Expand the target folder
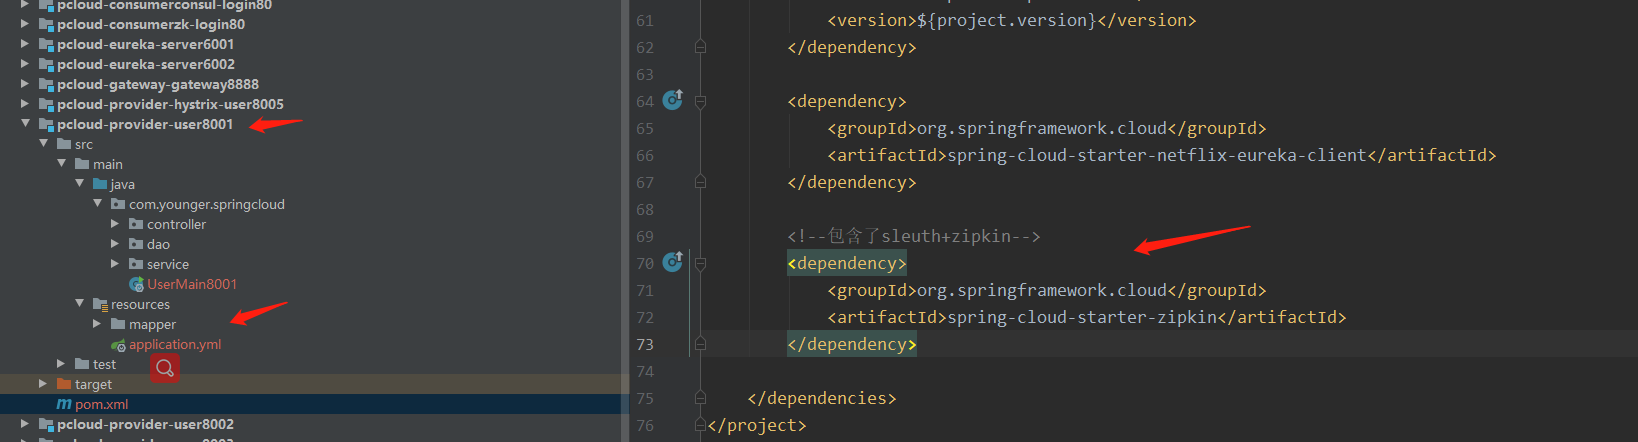The height and width of the screenshot is (442, 1638). click(43, 384)
